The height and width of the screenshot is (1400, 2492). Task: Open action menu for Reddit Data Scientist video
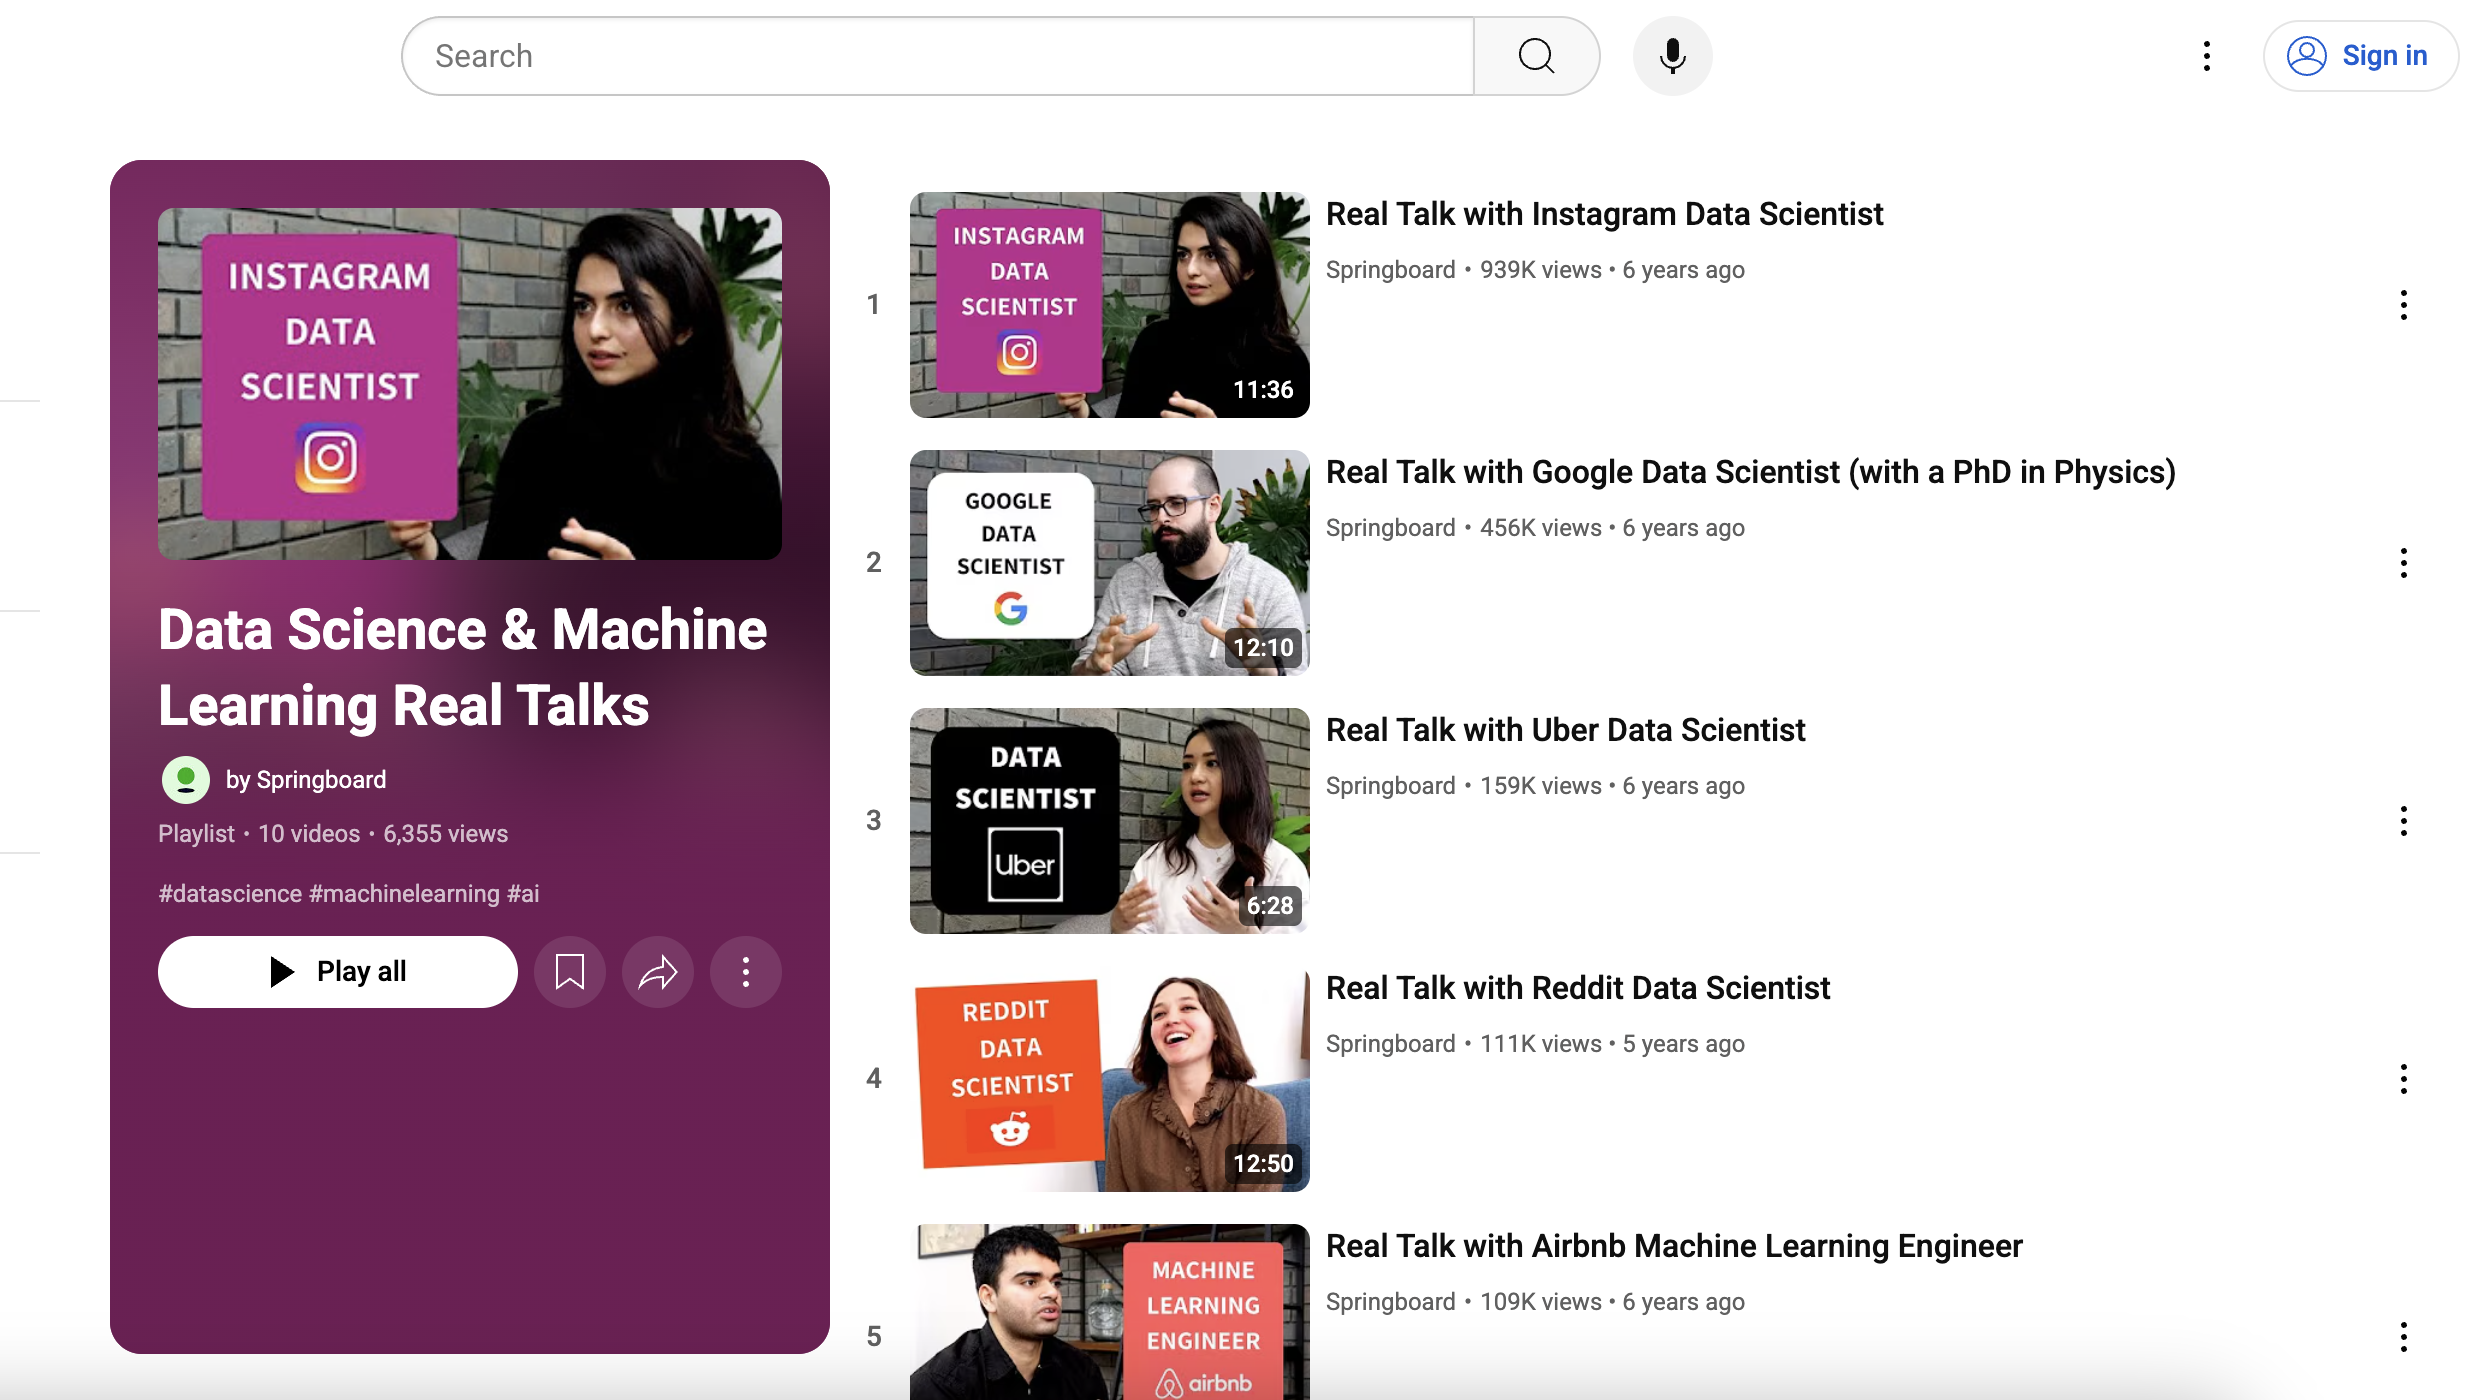[2403, 1079]
